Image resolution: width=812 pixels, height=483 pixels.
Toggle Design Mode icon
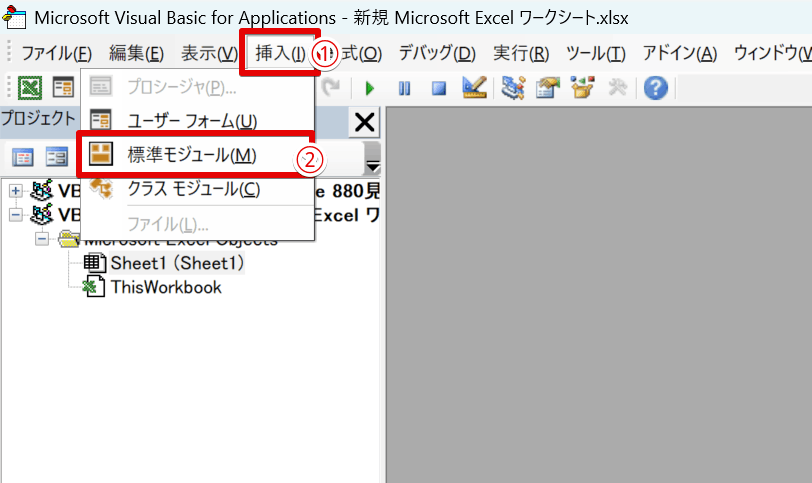(474, 89)
